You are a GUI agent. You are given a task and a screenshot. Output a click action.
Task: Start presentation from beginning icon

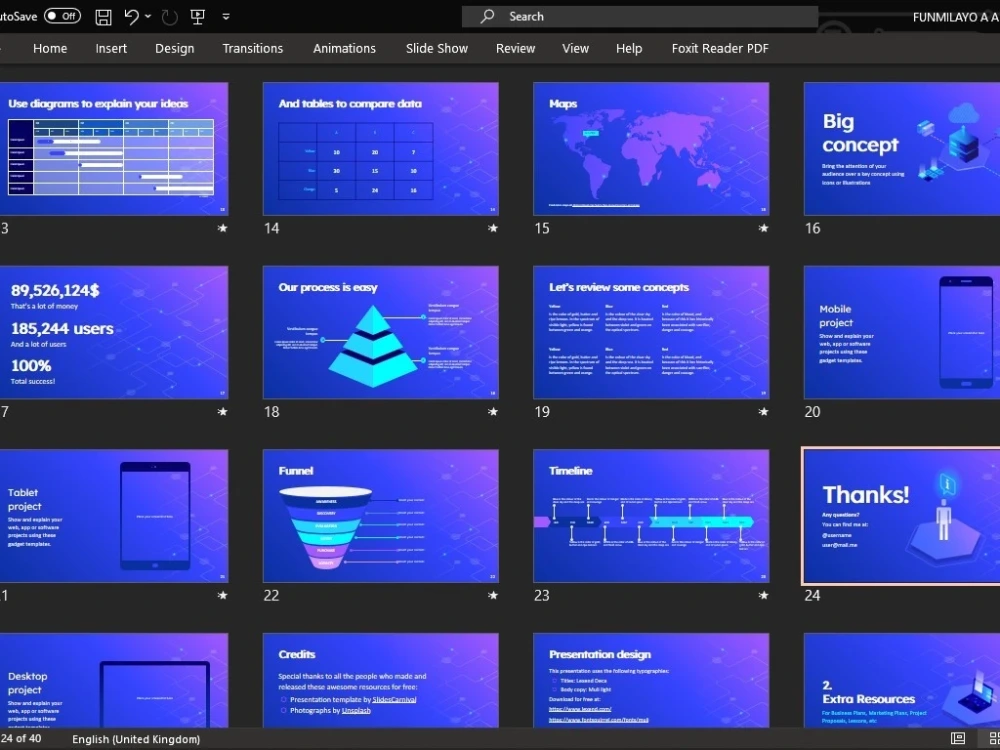pos(198,17)
